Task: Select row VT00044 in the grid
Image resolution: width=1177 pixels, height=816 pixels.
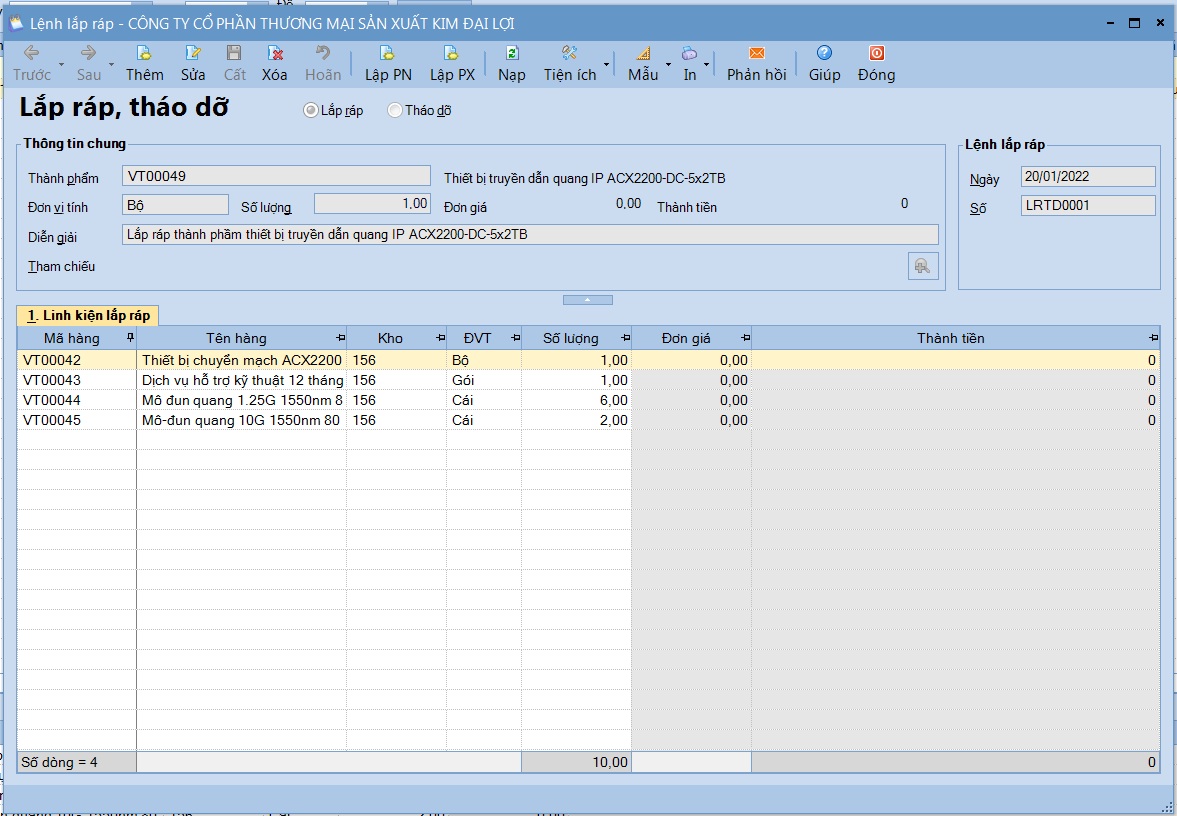Action: [588, 400]
